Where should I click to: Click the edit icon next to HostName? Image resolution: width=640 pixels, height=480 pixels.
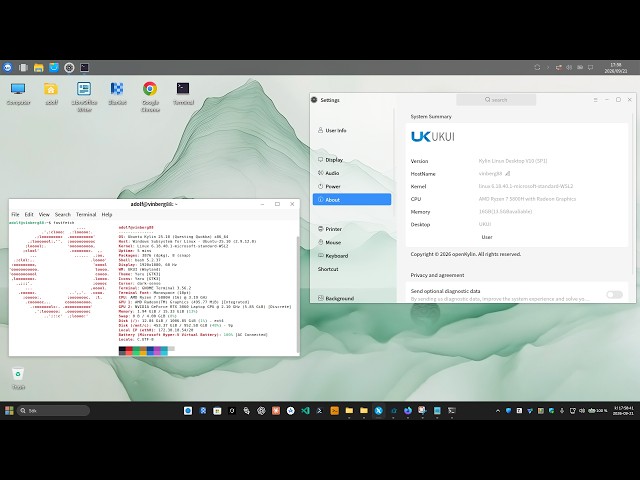tap(507, 173)
